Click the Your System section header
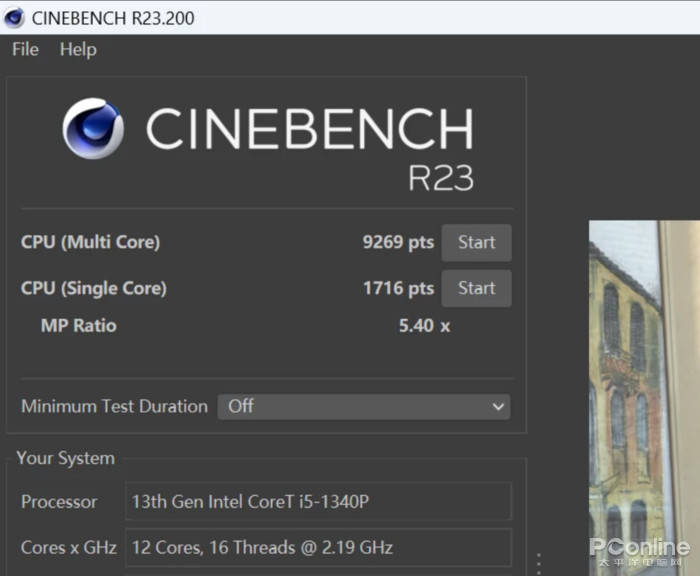The height and width of the screenshot is (576, 700). click(66, 458)
